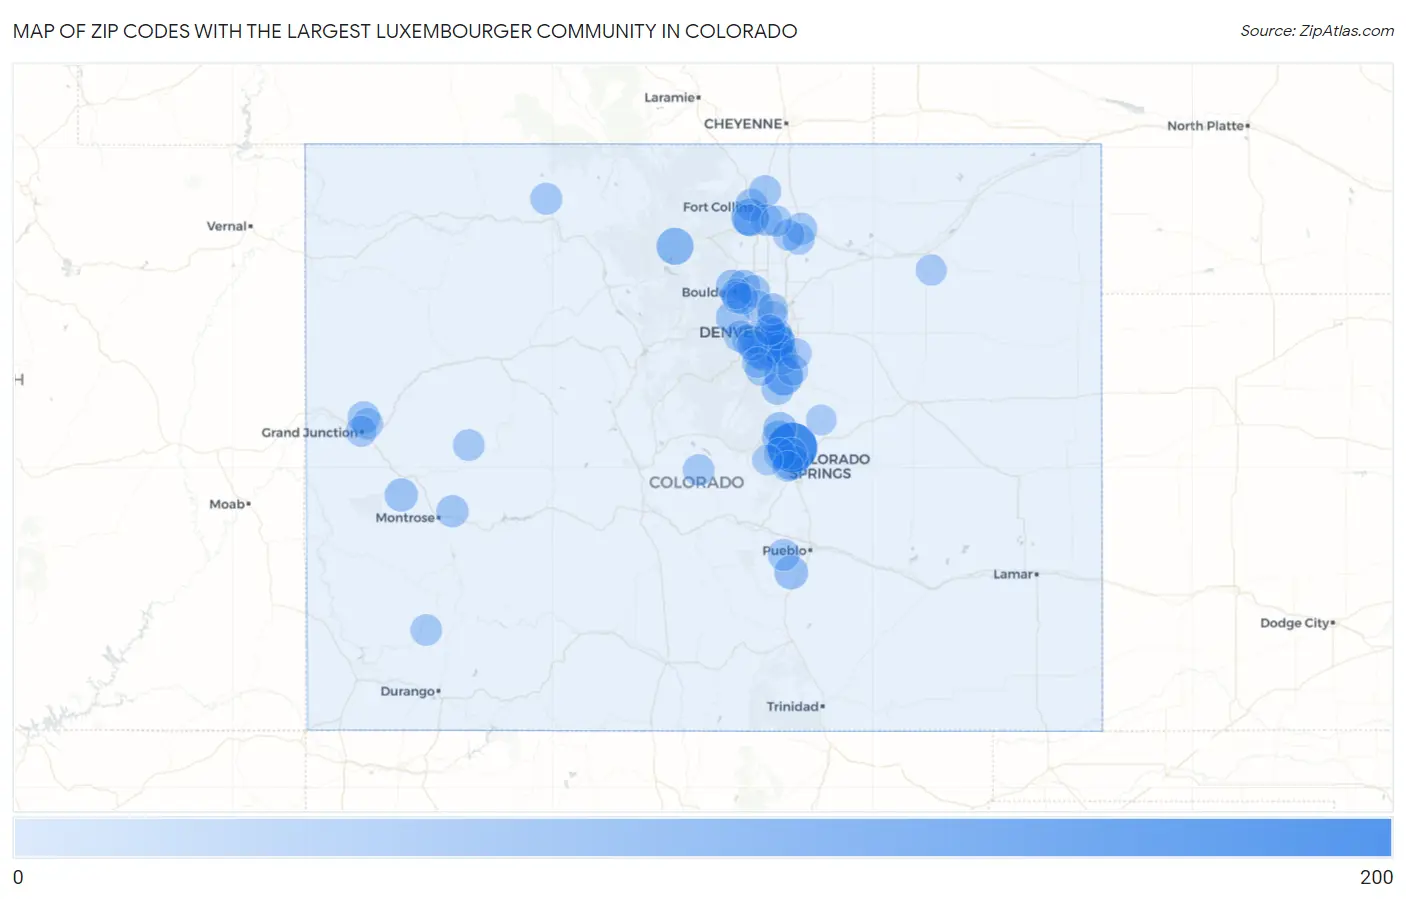Click the bubble northwest of the Montrose label
The width and height of the screenshot is (1406, 899).
[x=401, y=495]
